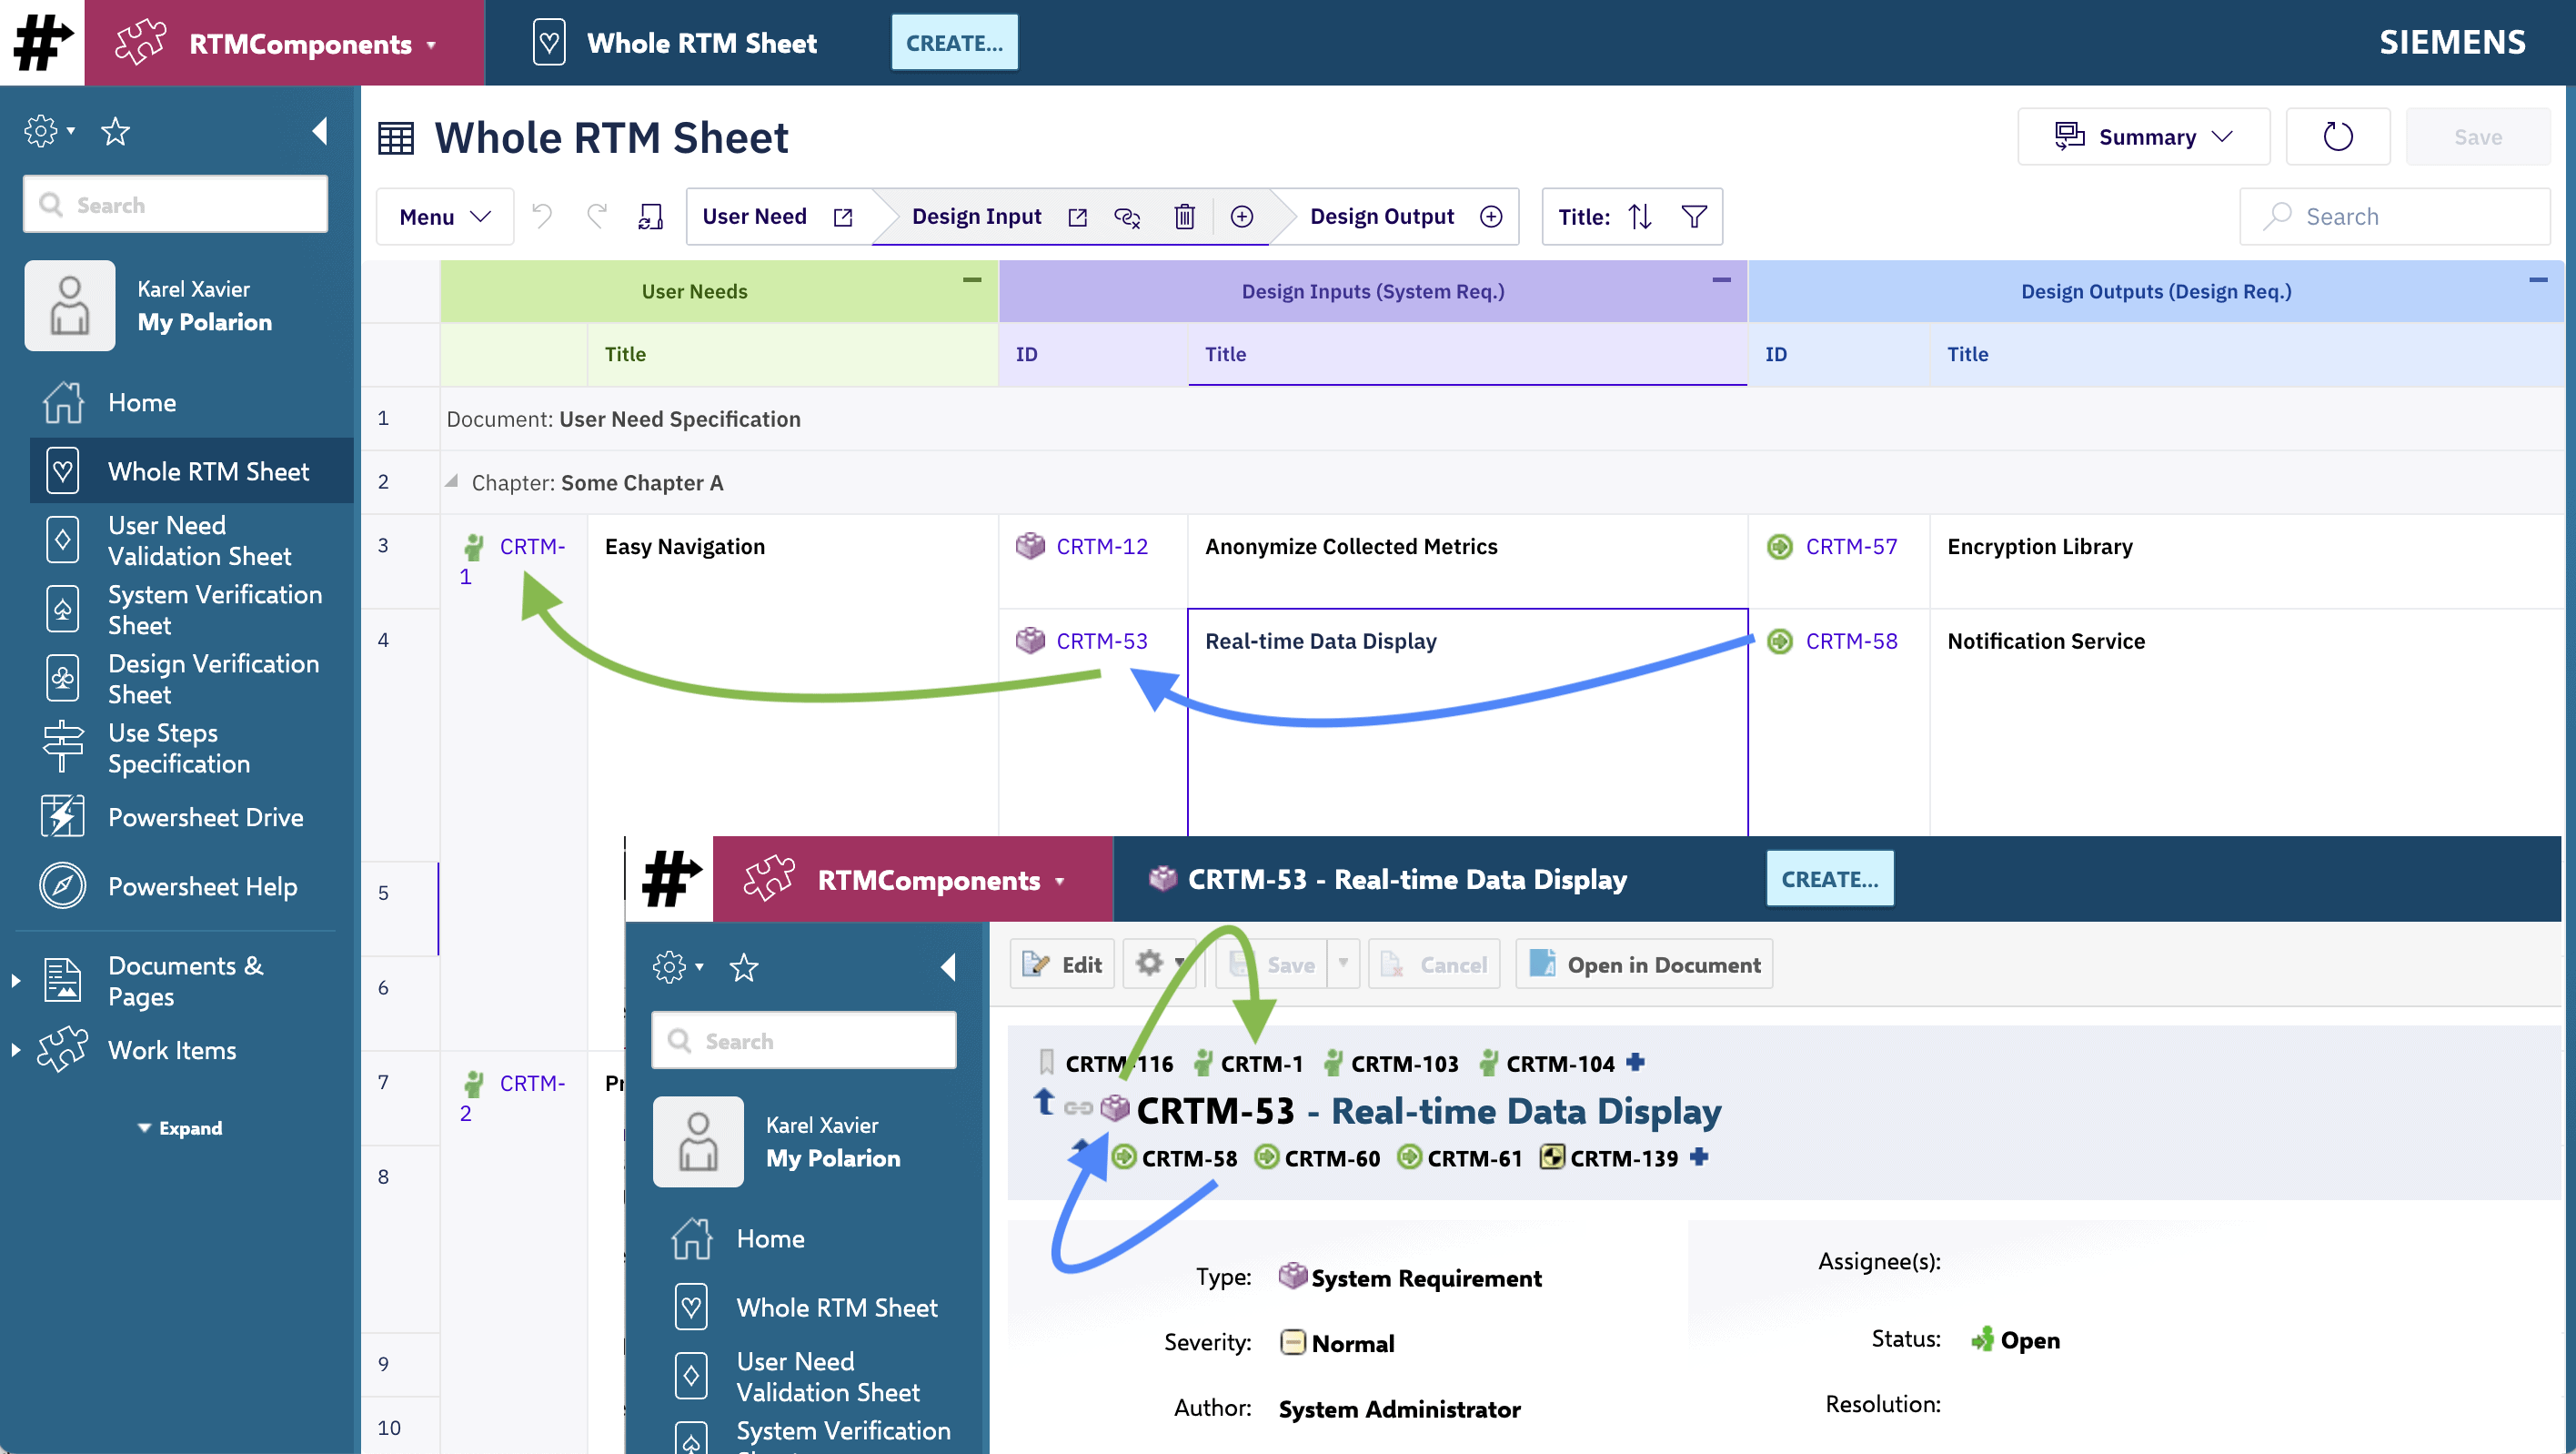Select the User Need entity tab
The image size is (2576, 1454).
click(756, 217)
